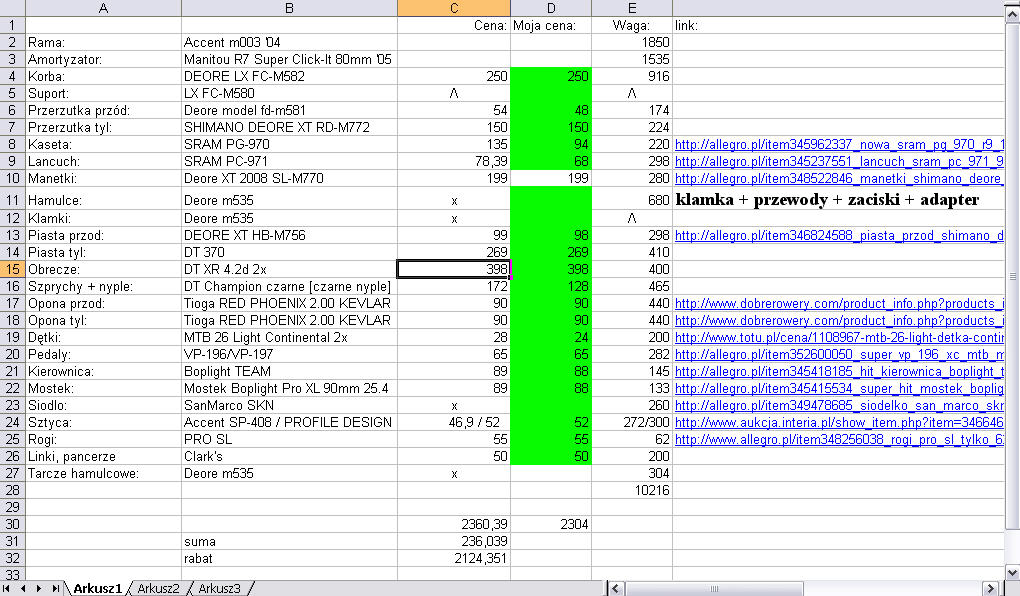
Task: Click next sheet navigation arrow
Action: [x=39, y=588]
